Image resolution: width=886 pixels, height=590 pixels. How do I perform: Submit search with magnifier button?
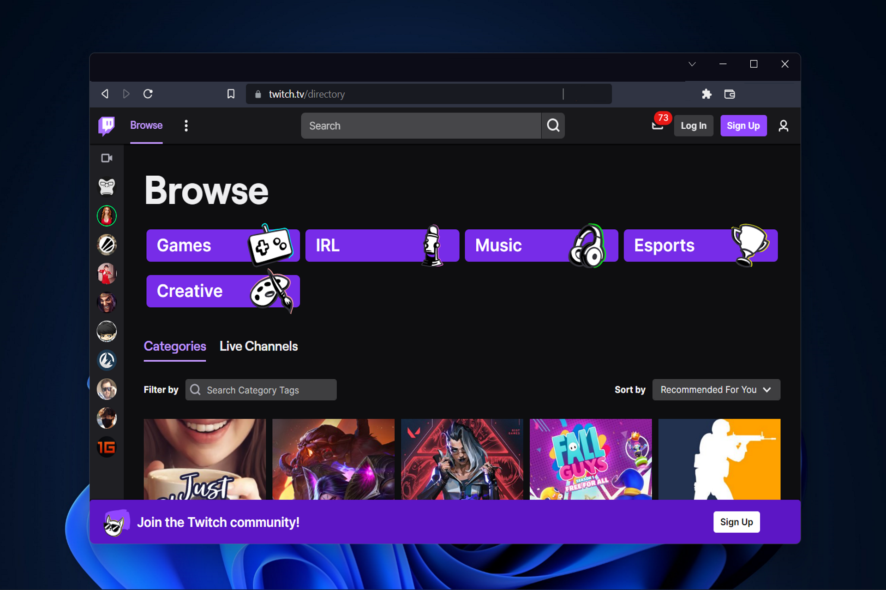553,125
